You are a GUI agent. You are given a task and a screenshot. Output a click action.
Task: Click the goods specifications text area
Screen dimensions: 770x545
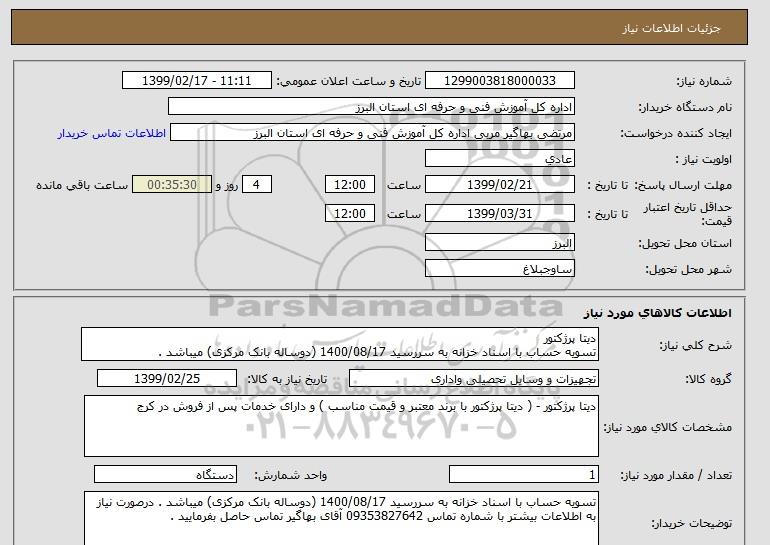tap(341, 426)
